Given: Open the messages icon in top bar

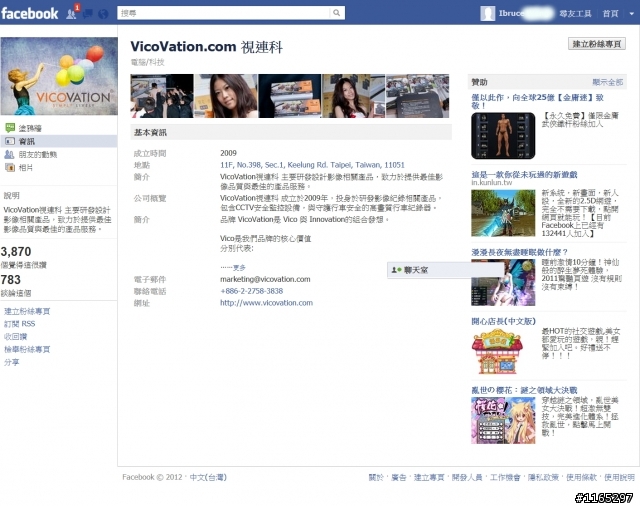Looking at the screenshot, I should coord(87,14).
